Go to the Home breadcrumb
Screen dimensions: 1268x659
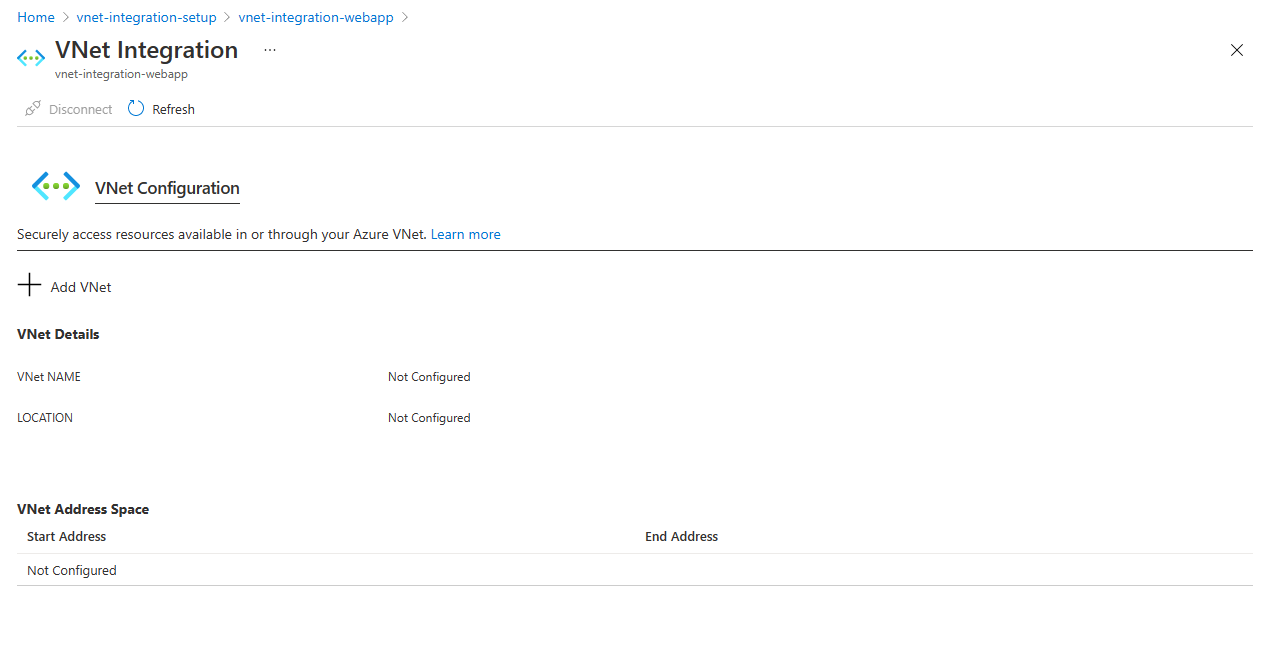click(36, 18)
